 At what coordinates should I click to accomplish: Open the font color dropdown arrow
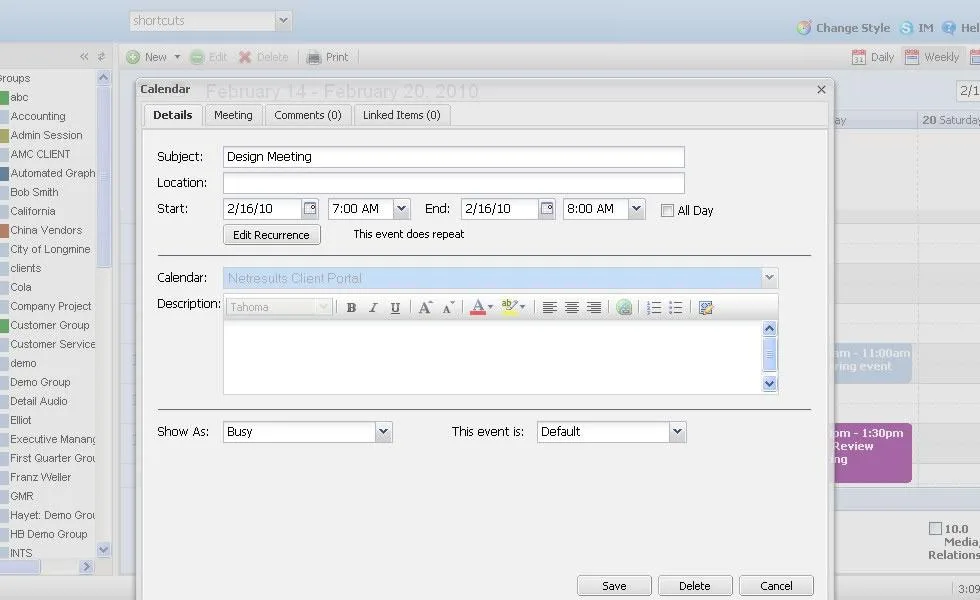coord(491,307)
